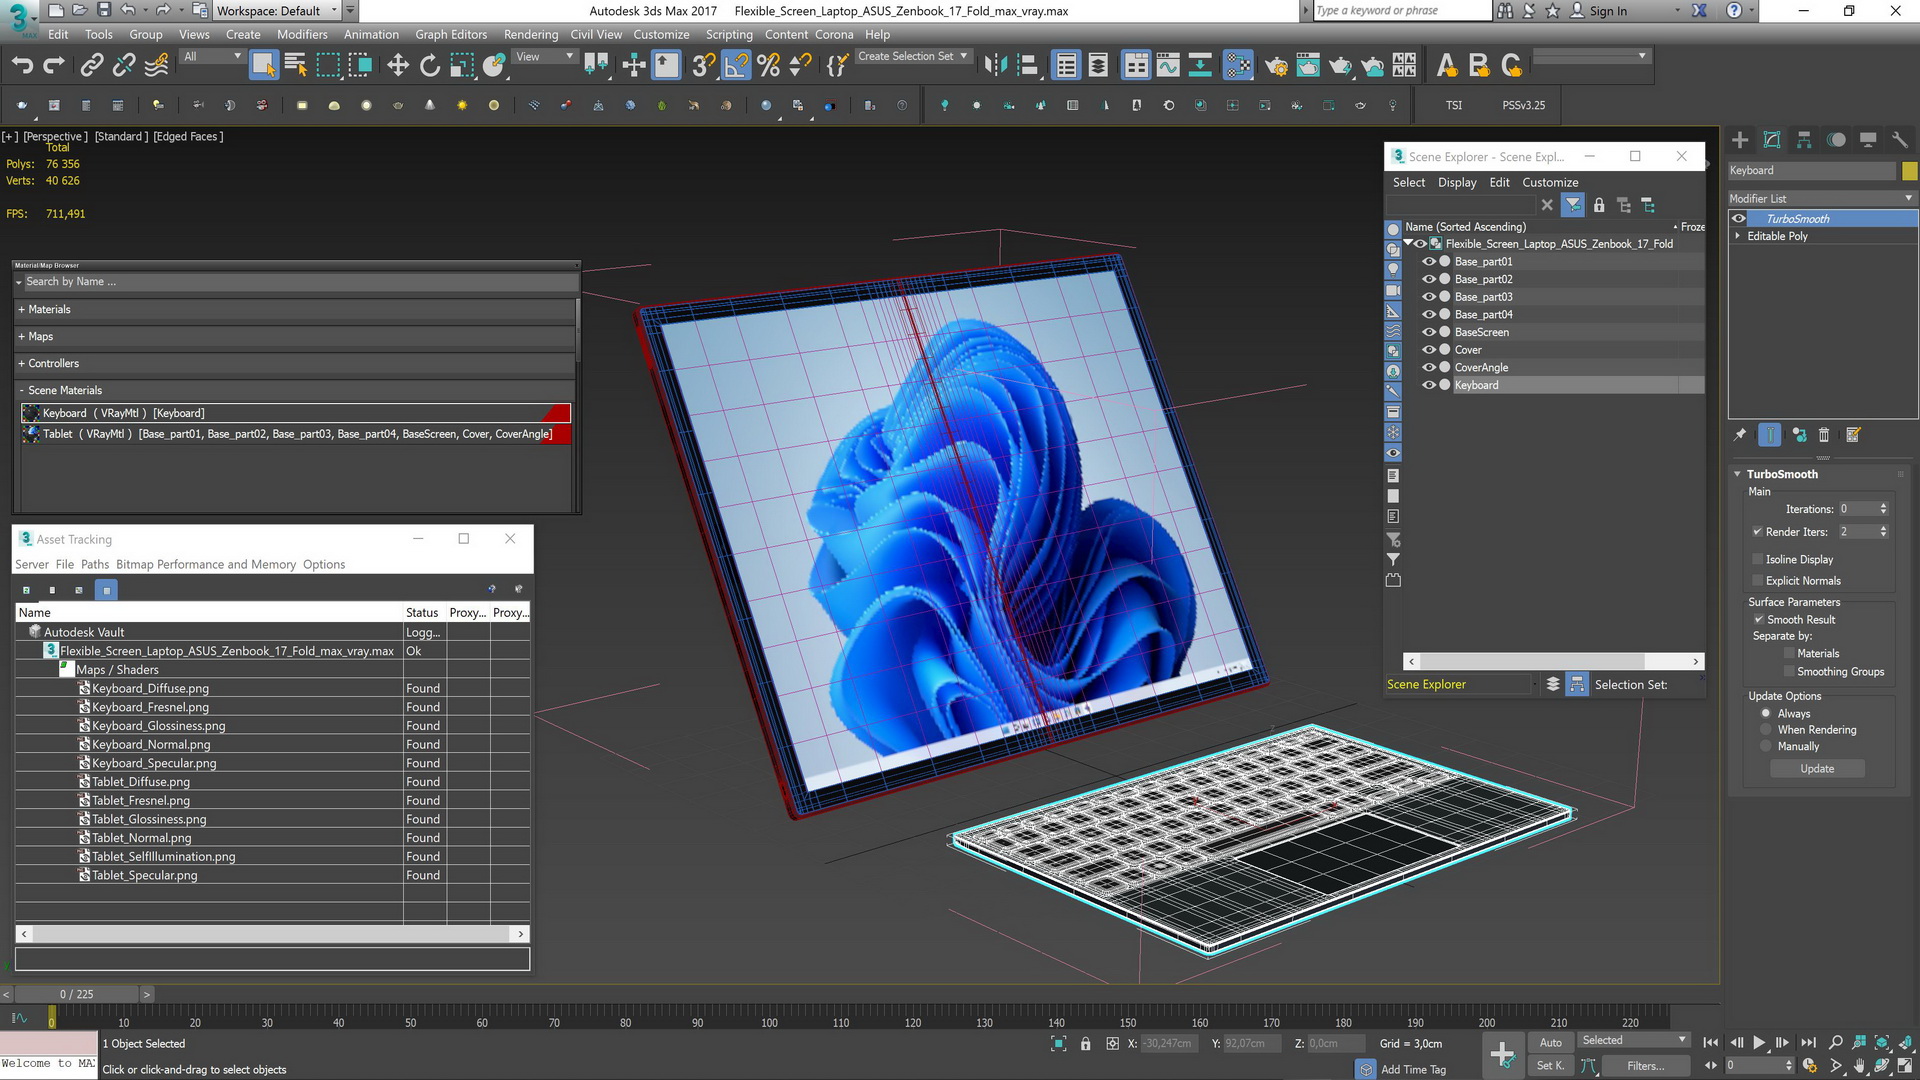
Task: Click the Update button in TurboSmooth
Action: pos(1817,769)
